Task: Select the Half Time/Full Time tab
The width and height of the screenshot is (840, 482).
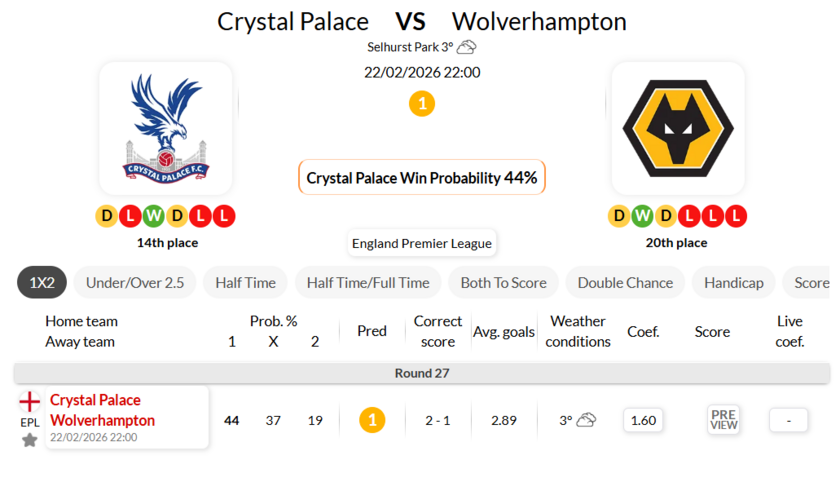Action: [368, 283]
